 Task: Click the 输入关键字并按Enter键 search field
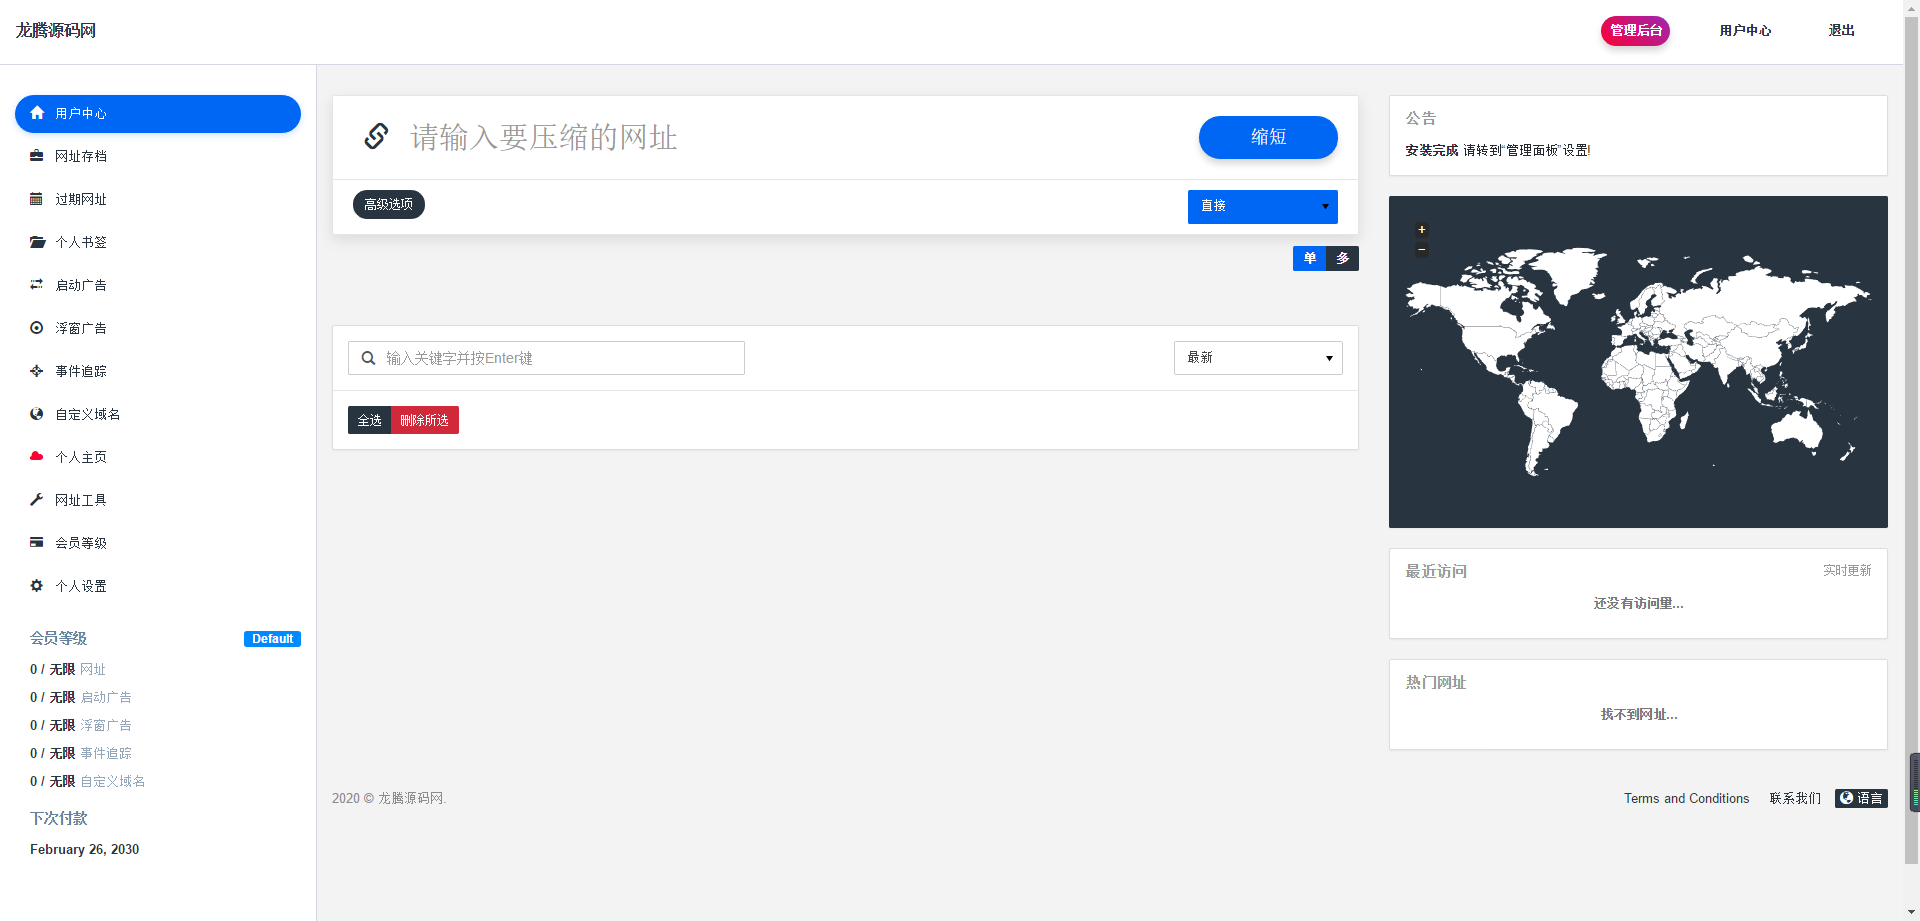(x=546, y=358)
